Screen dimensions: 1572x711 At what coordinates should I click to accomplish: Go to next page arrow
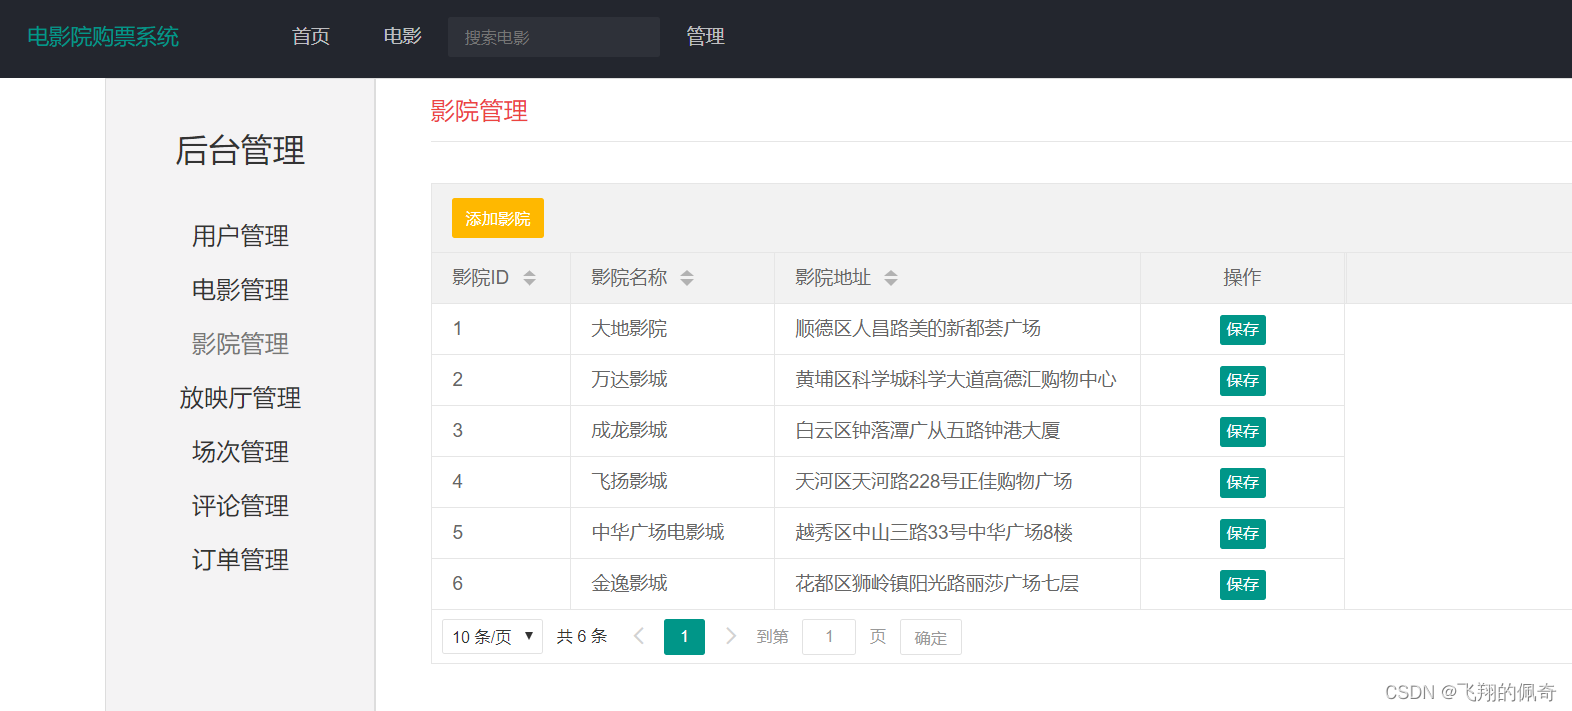tap(730, 636)
